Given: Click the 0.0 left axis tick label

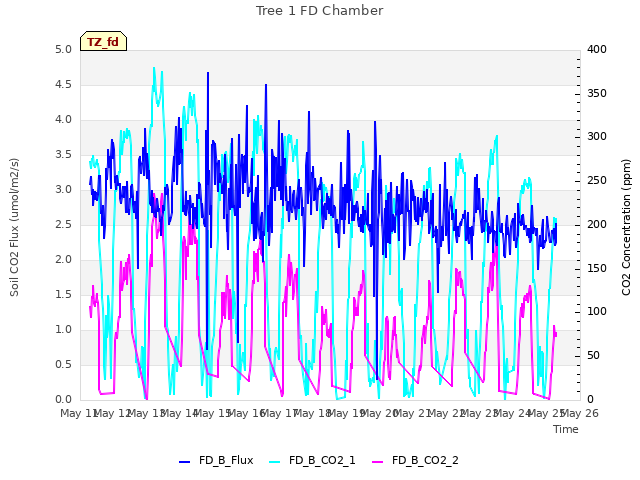Looking at the screenshot, I should 63,400.
